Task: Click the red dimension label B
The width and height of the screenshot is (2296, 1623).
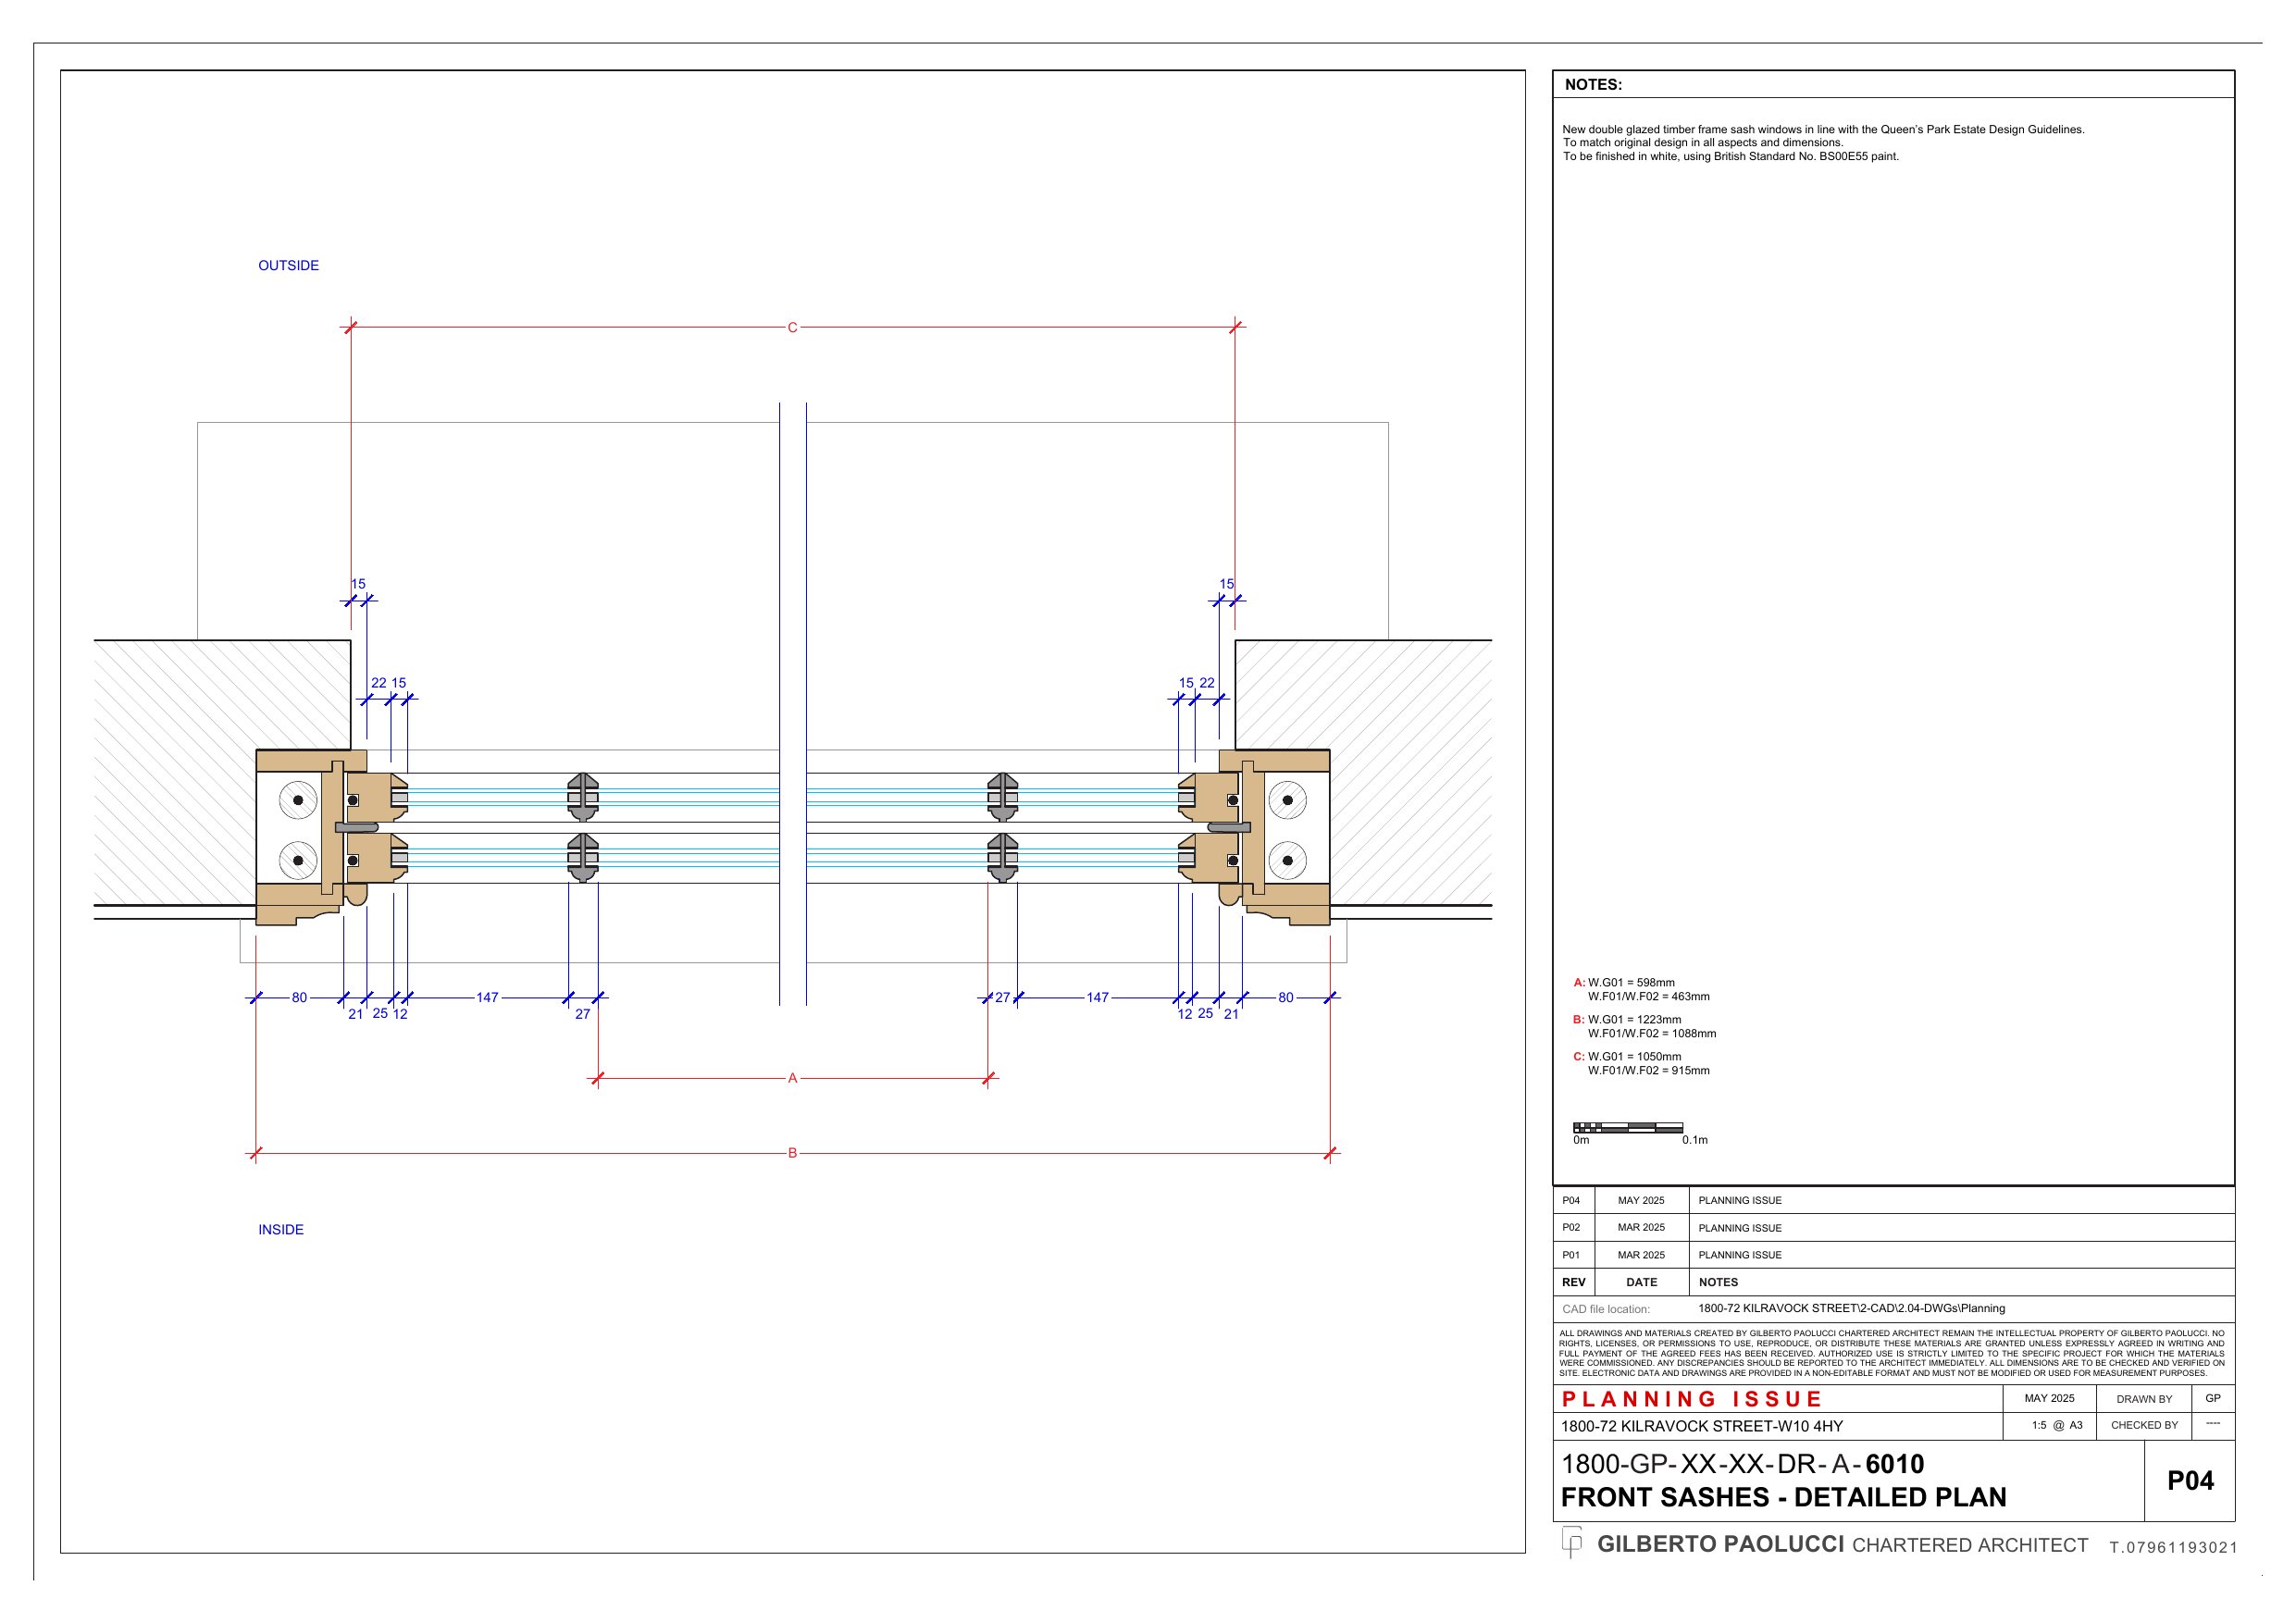Action: click(x=792, y=1153)
